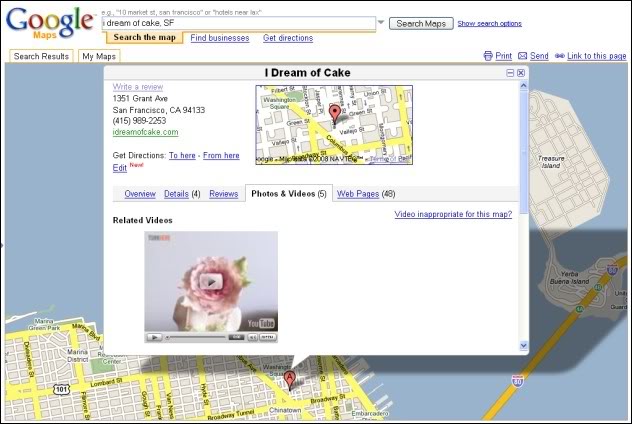
Task: Click the red pin in the mini map
Action: [x=335, y=114]
